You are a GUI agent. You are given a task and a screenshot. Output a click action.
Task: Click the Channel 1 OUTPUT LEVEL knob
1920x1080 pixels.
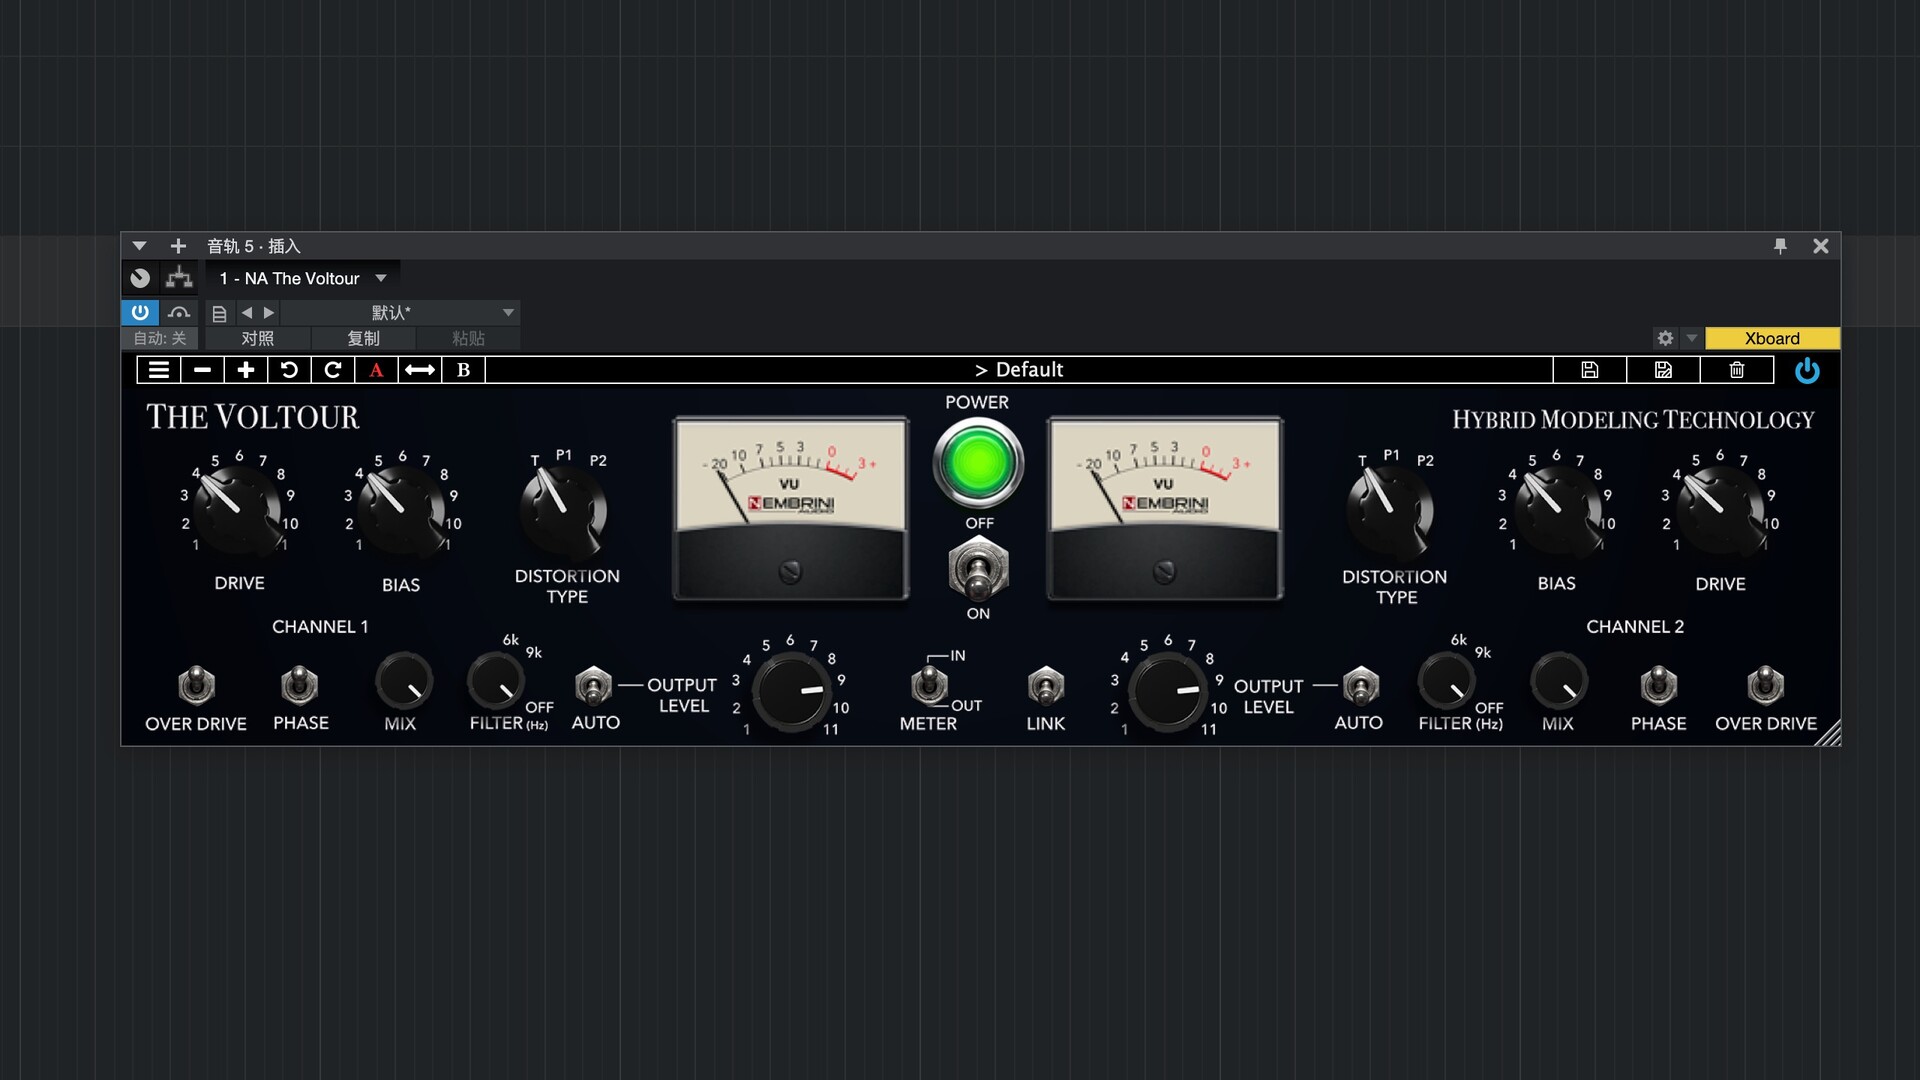pyautogui.click(x=791, y=692)
